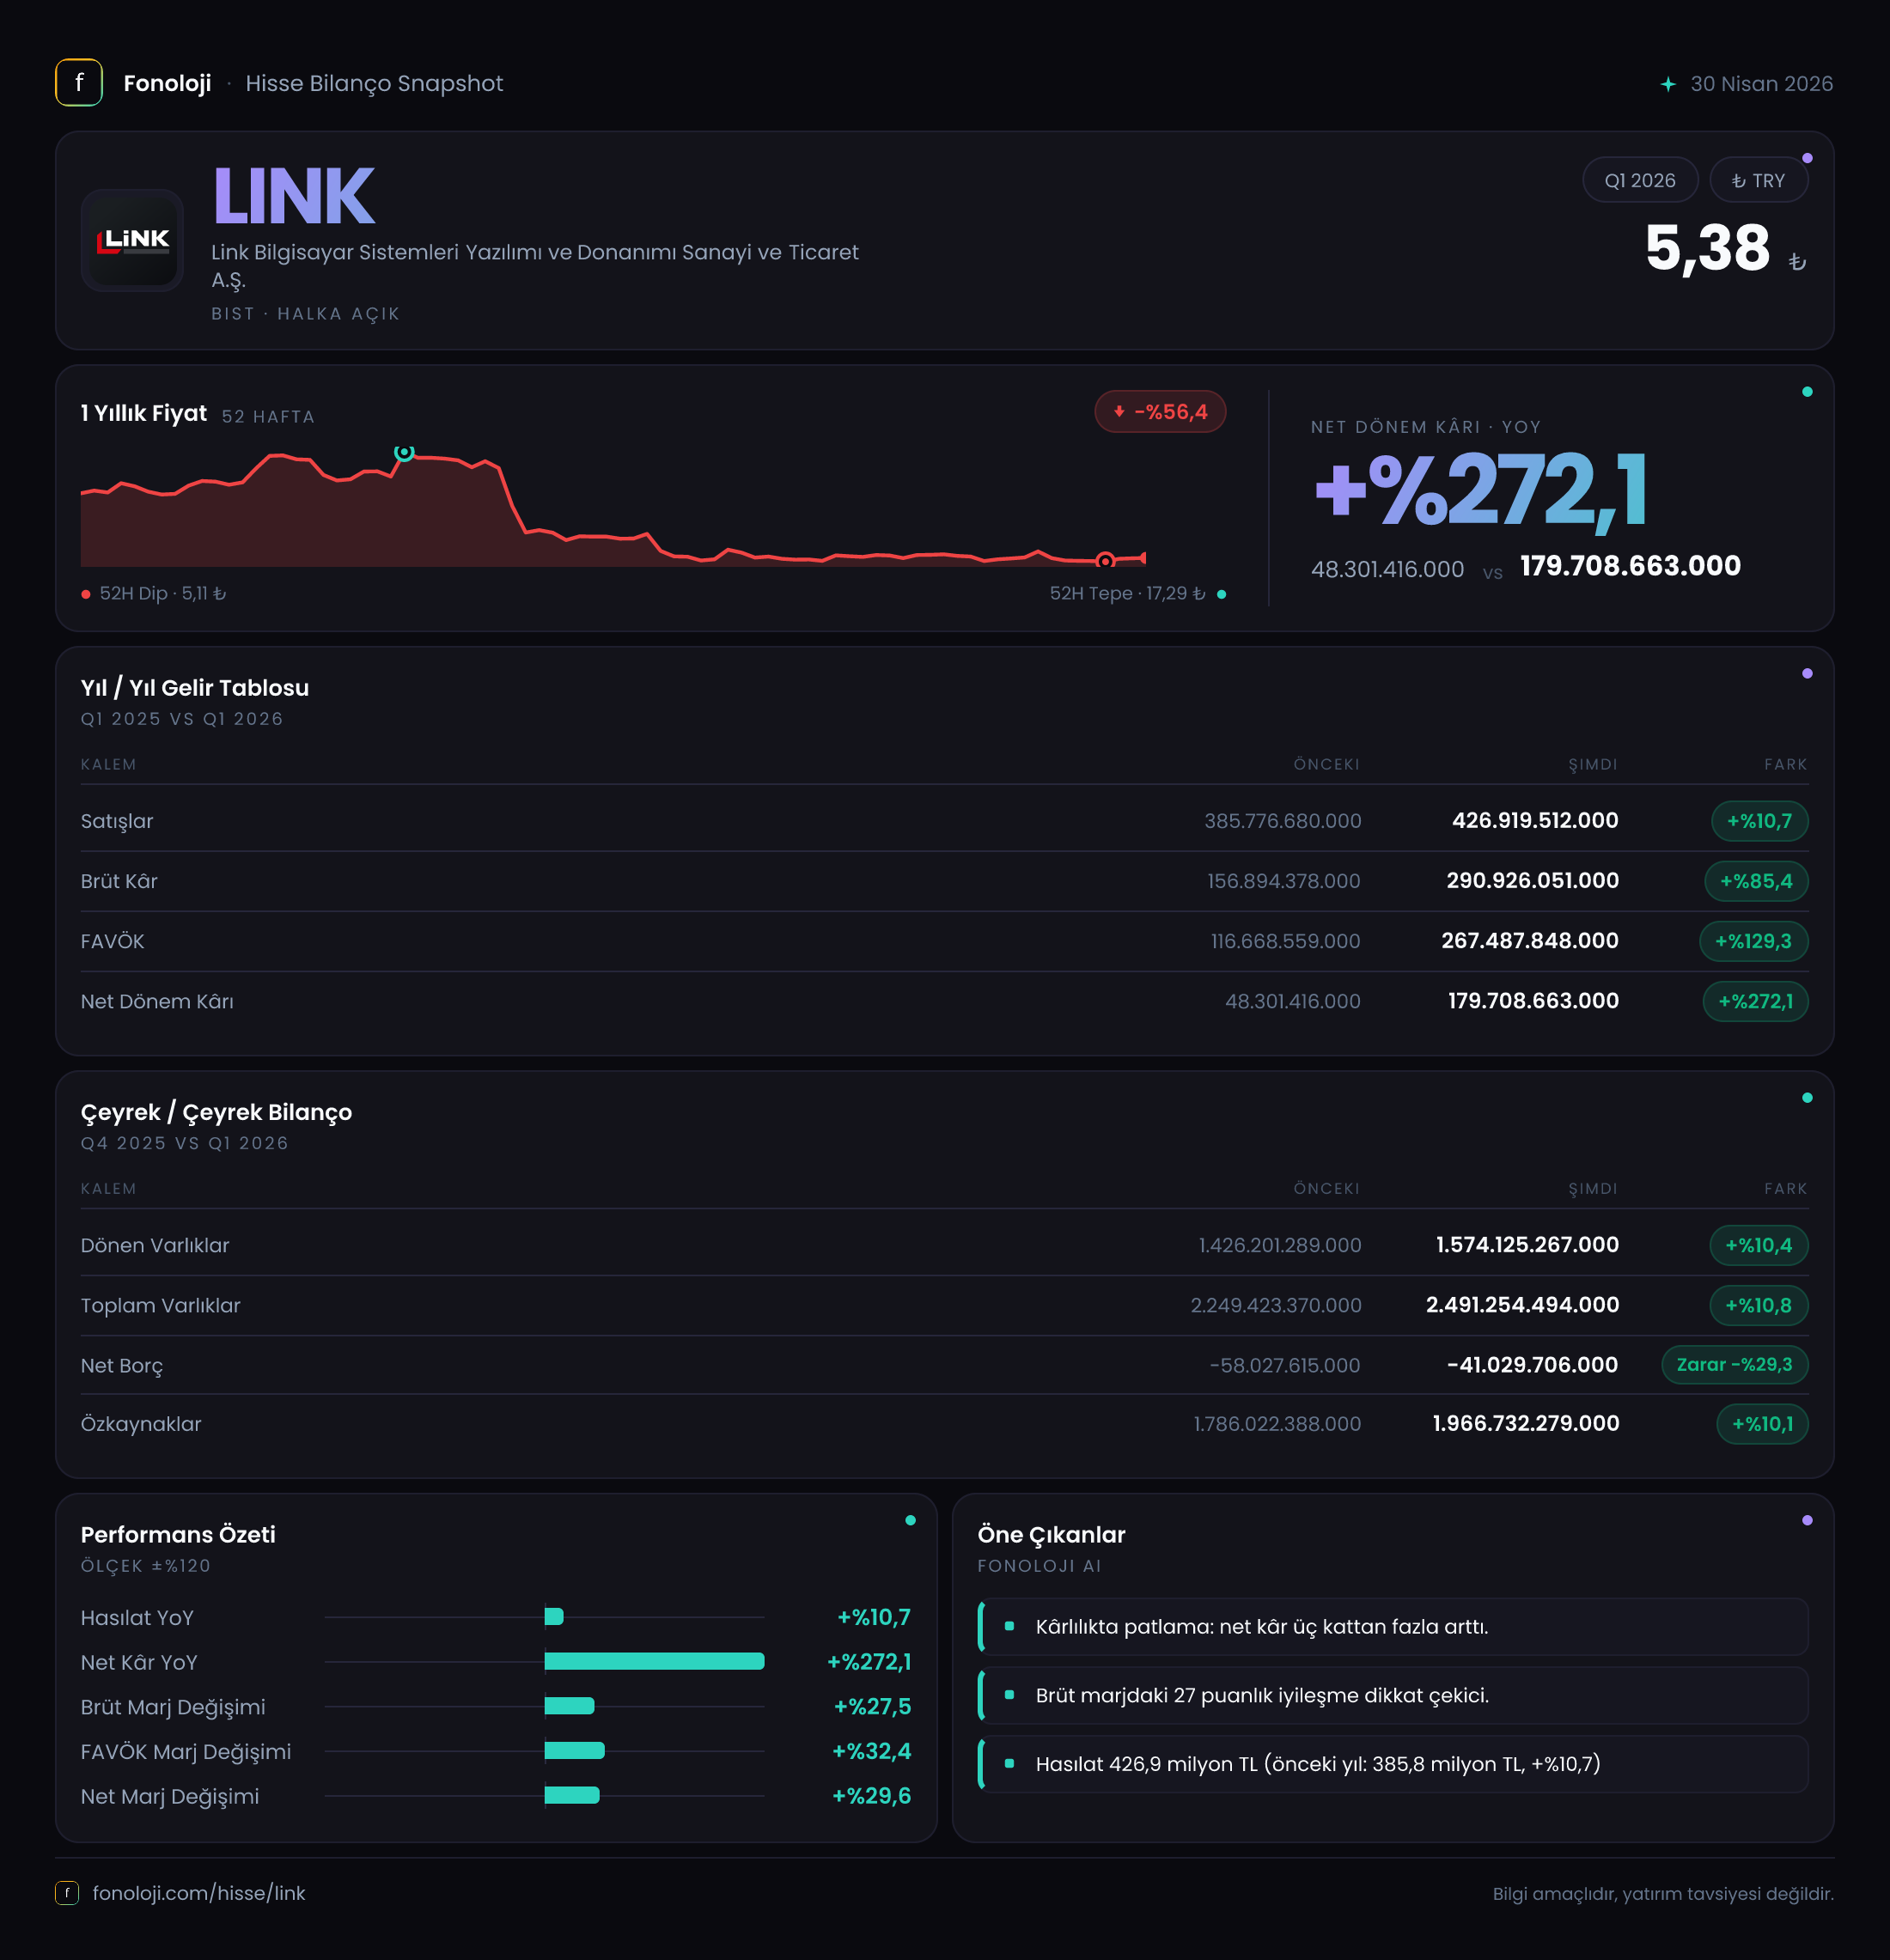Click the Brüt Marj Değişimi bar
Image resolution: width=1890 pixels, height=1960 pixels.
569,1706
